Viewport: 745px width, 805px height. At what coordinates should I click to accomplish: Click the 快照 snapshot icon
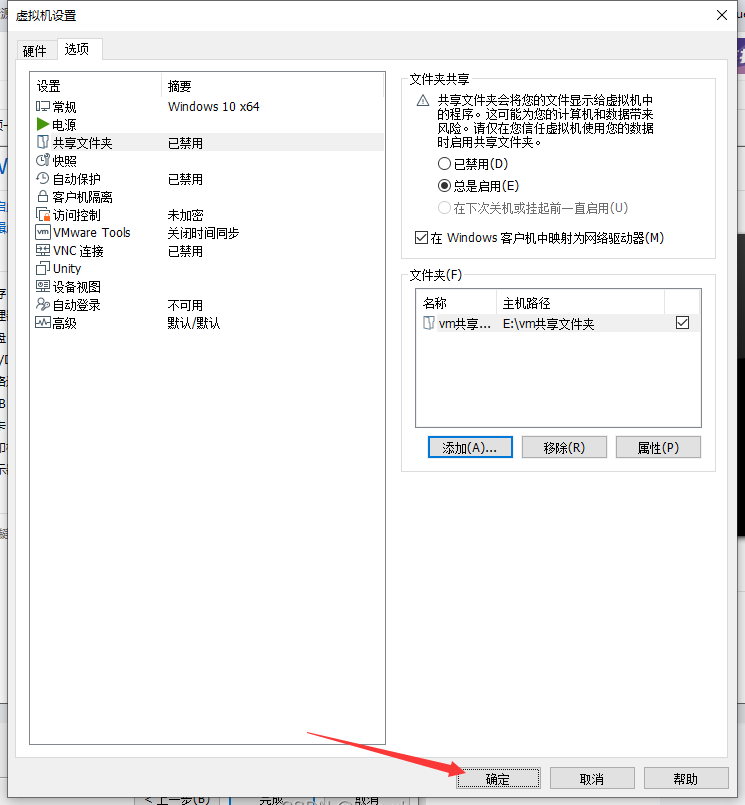click(x=43, y=160)
